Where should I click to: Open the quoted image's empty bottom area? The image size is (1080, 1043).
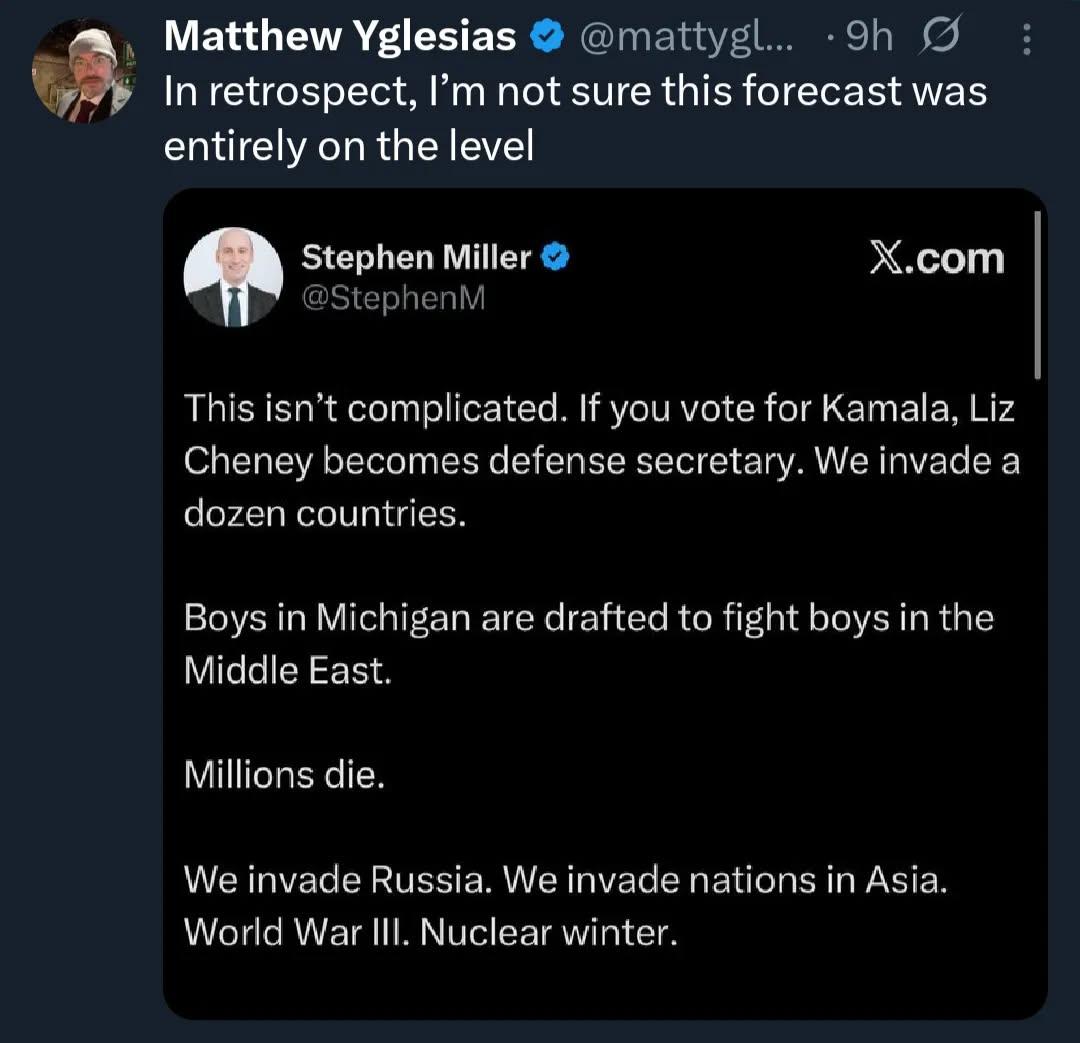[604, 985]
